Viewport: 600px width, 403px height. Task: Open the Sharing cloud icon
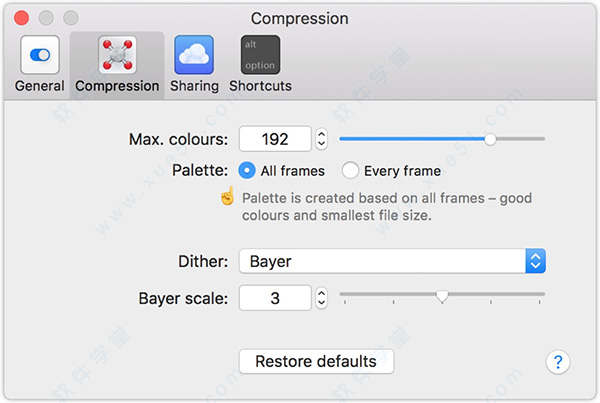[194, 55]
